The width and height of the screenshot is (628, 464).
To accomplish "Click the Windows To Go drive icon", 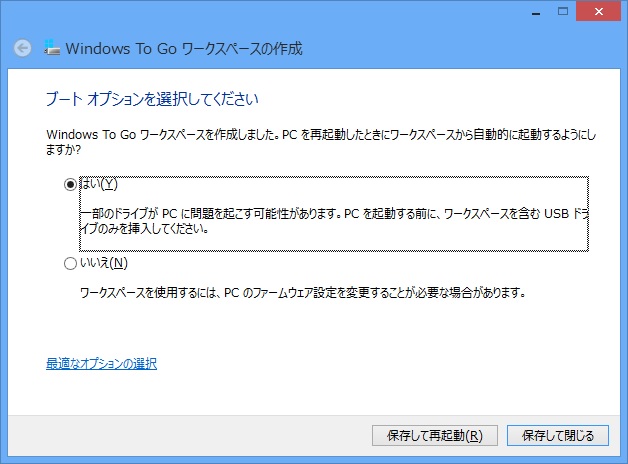I will tap(52, 47).
